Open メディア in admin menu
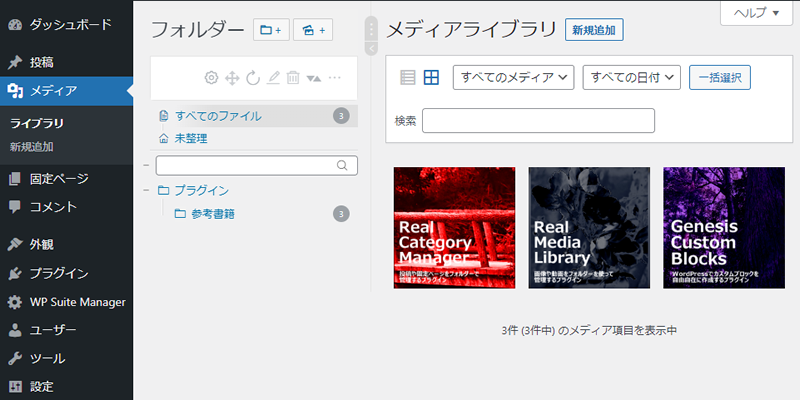Image resolution: width=800 pixels, height=400 pixels. (66, 91)
